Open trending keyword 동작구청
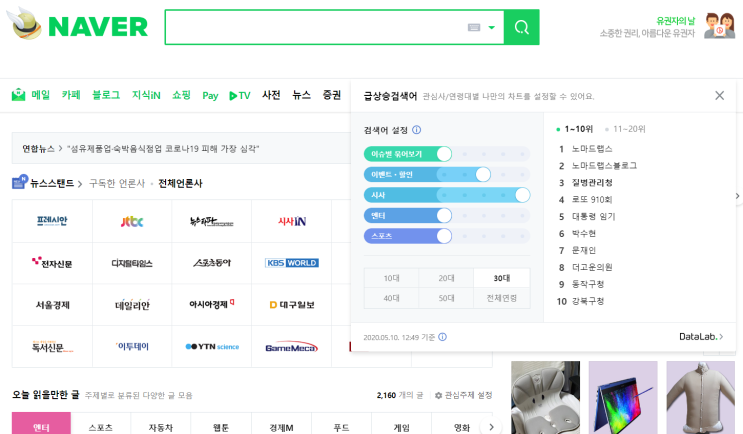The image size is (743, 434). (x=588, y=284)
